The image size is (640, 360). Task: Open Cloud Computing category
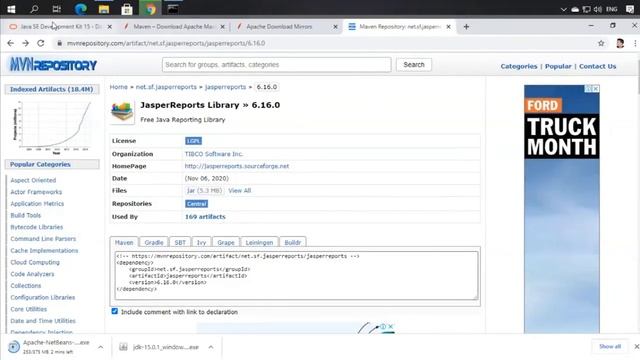[35, 262]
